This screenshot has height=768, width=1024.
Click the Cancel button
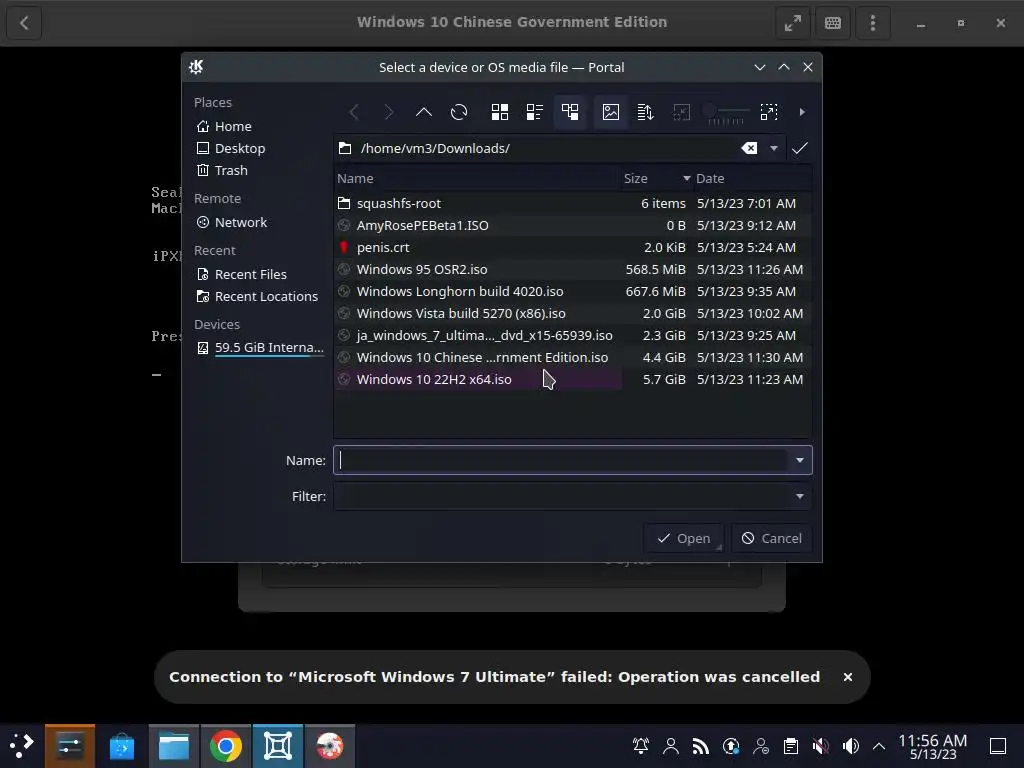[x=771, y=538]
